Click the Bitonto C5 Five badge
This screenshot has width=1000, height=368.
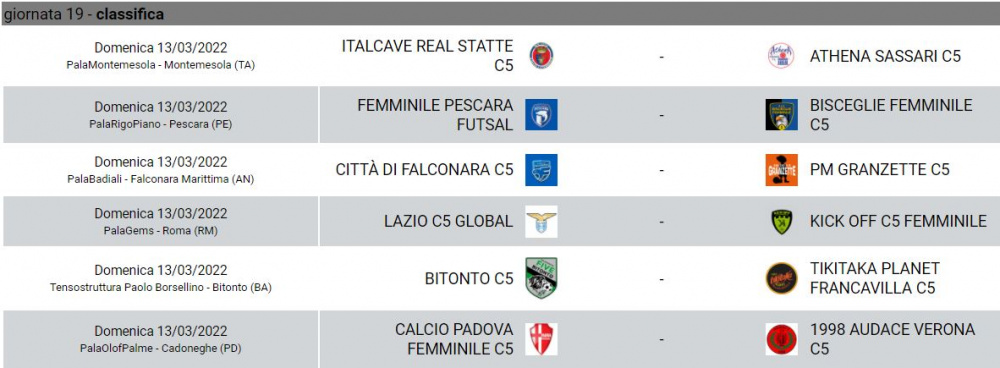541,278
